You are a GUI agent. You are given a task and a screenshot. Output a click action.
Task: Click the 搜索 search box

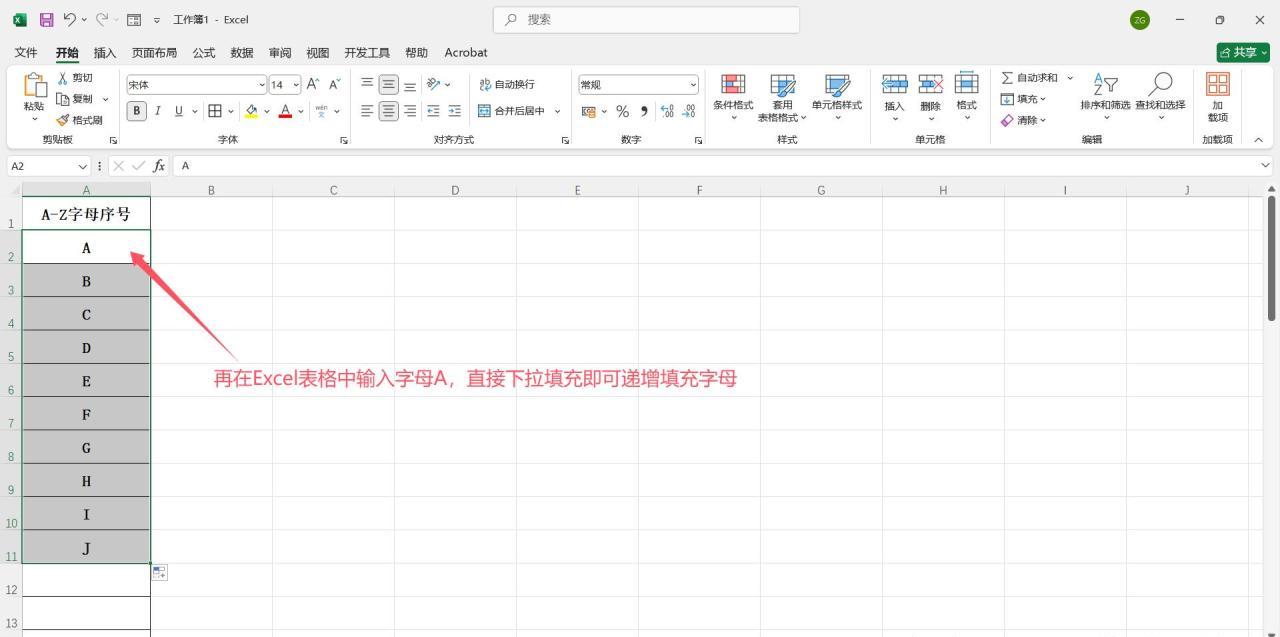pos(646,19)
